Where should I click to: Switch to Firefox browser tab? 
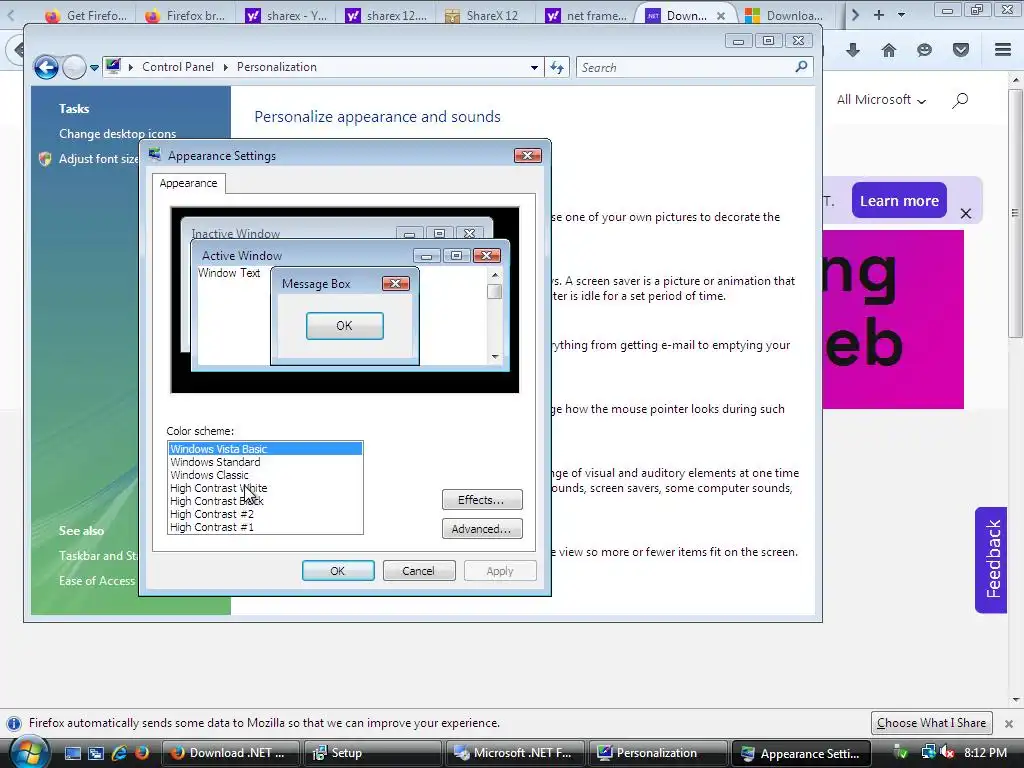tap(185, 15)
